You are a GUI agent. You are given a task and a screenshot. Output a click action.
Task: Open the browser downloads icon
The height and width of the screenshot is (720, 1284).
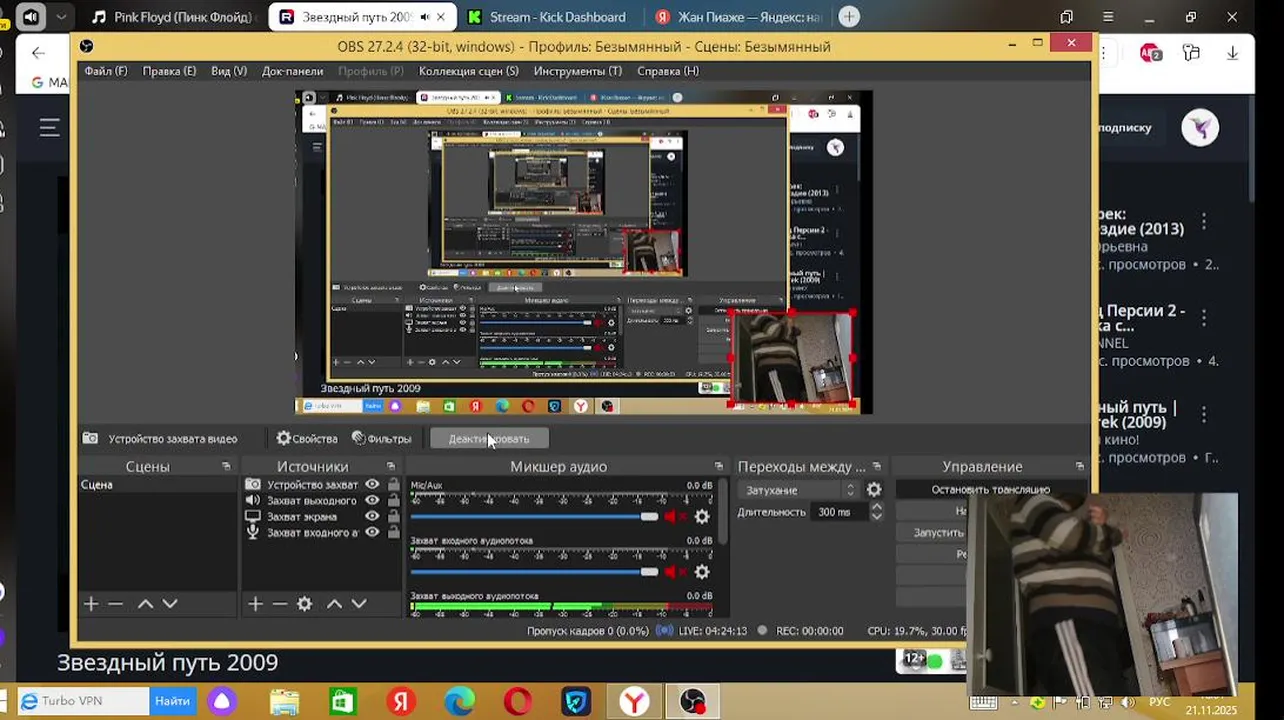point(1232,53)
